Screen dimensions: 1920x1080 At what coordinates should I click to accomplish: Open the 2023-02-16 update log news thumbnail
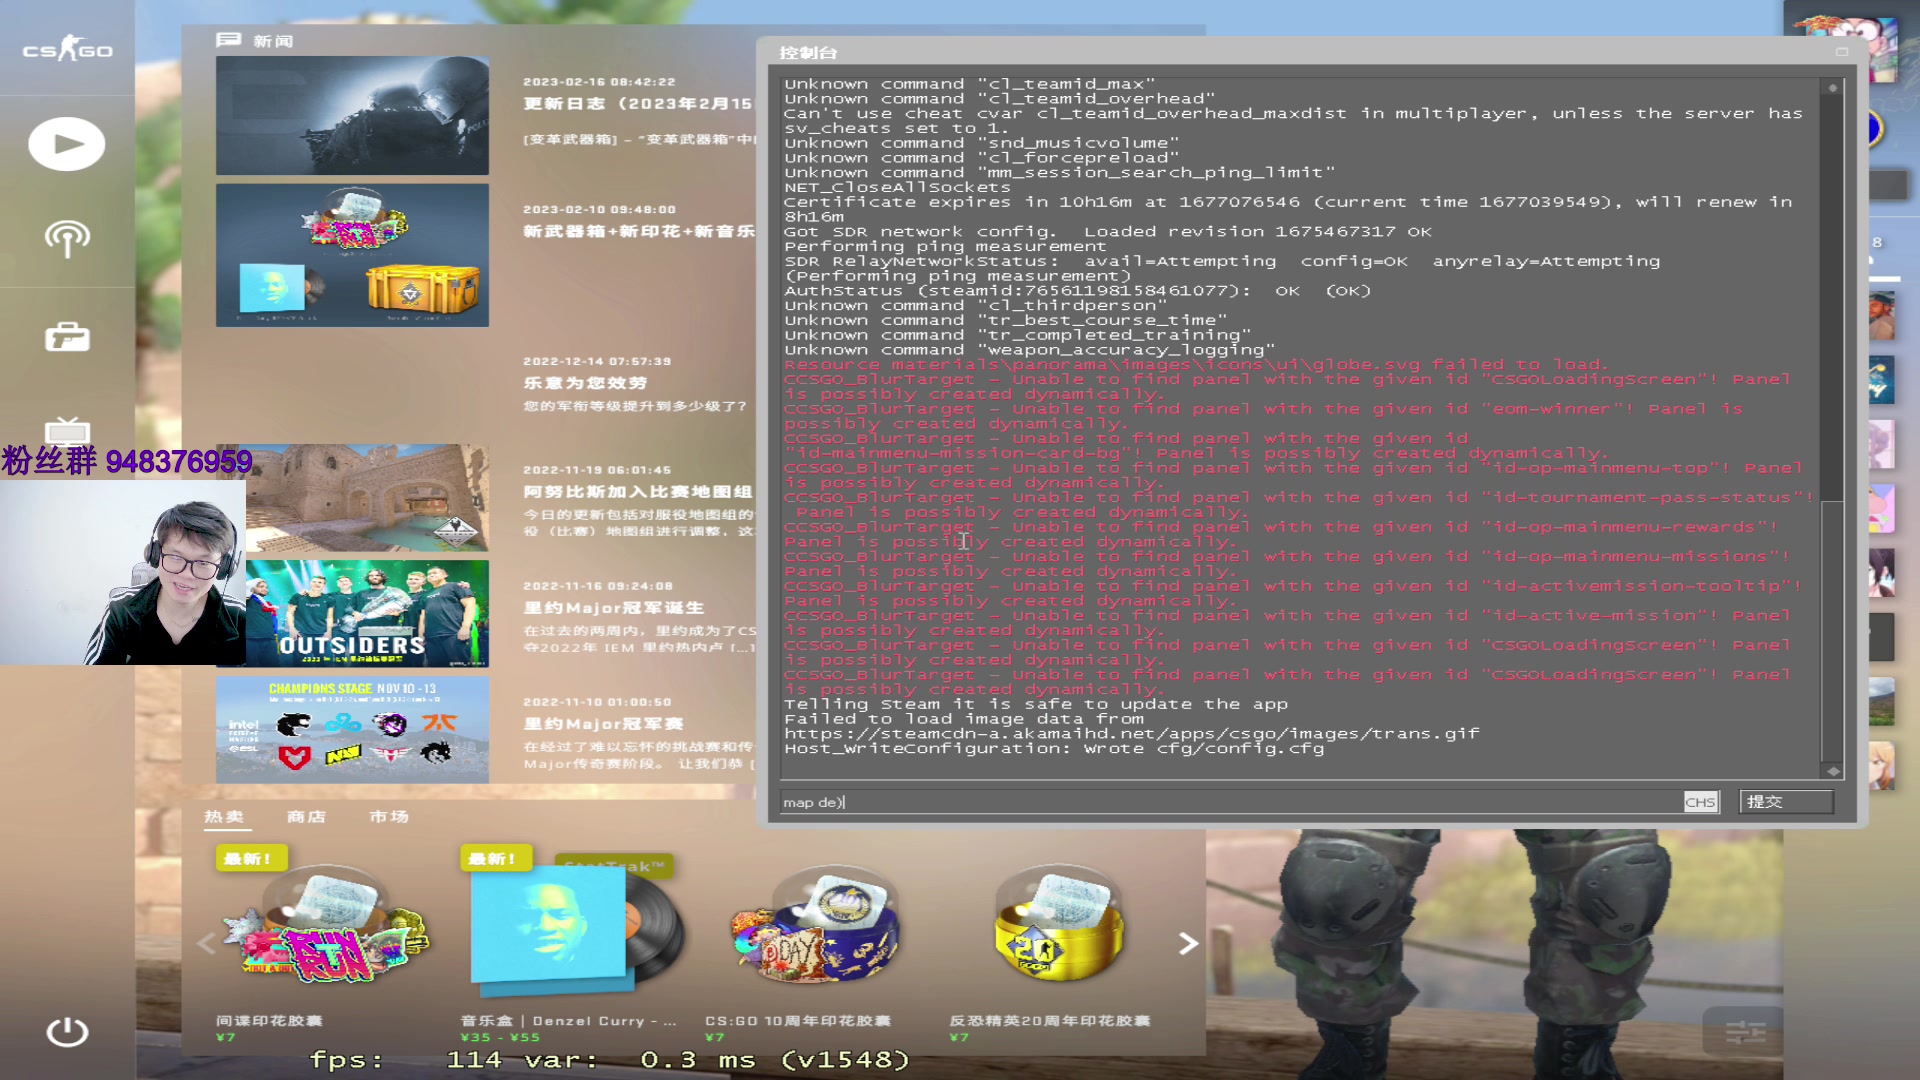pyautogui.click(x=352, y=116)
